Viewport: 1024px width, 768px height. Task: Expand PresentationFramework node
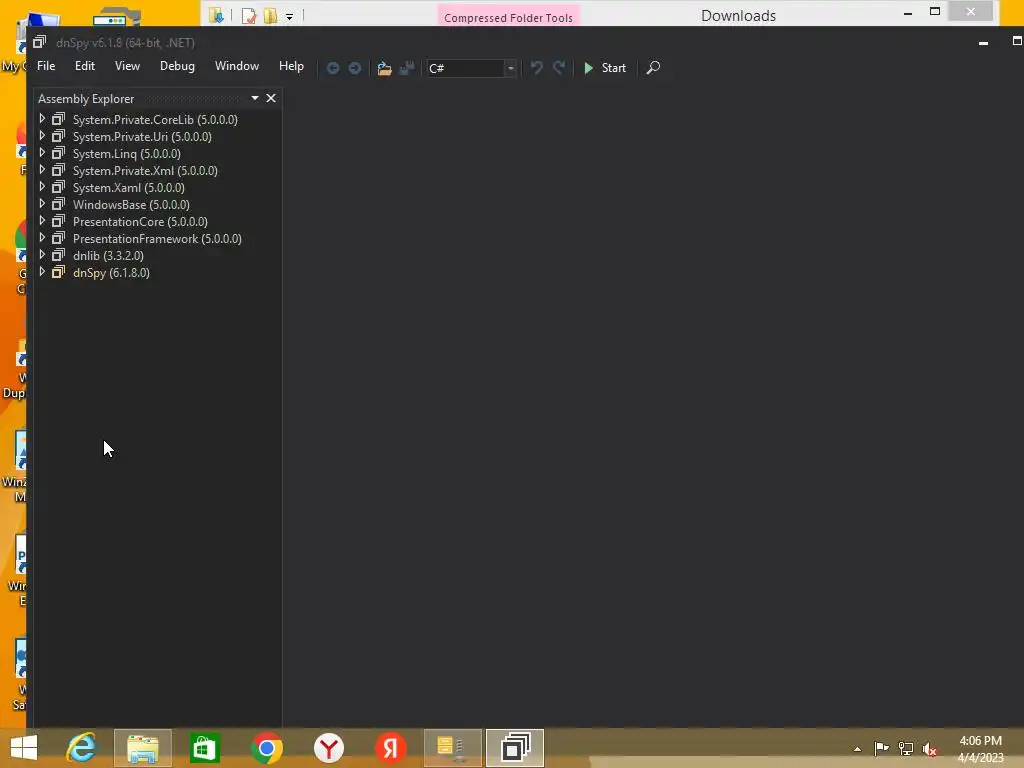click(x=42, y=238)
